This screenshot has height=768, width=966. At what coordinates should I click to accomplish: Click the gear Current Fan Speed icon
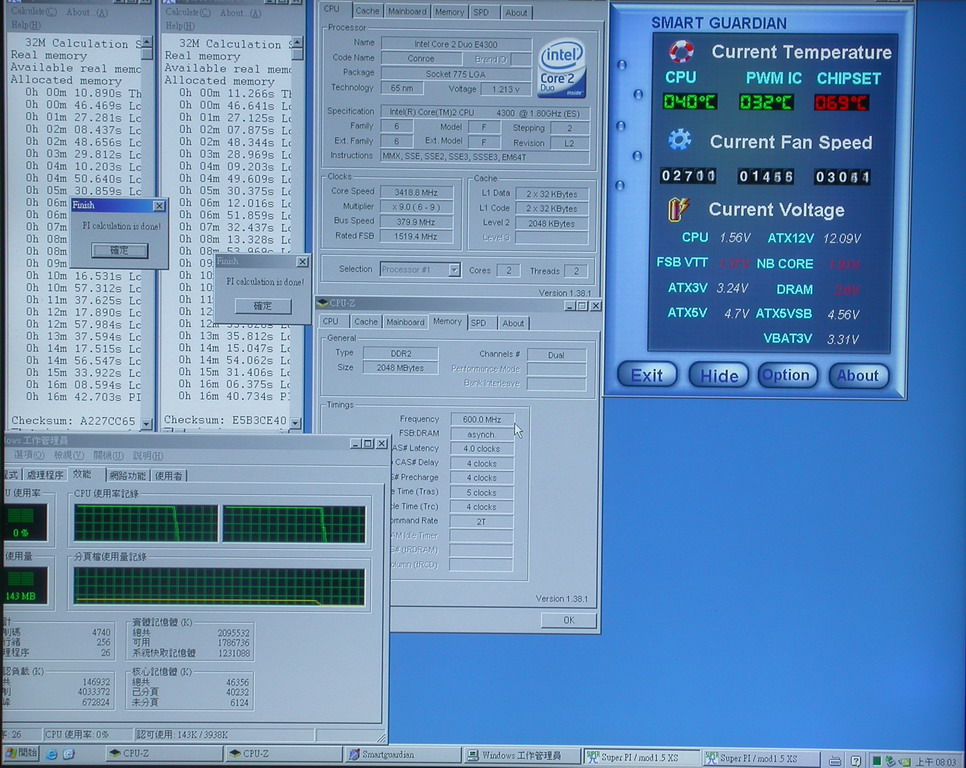point(680,141)
